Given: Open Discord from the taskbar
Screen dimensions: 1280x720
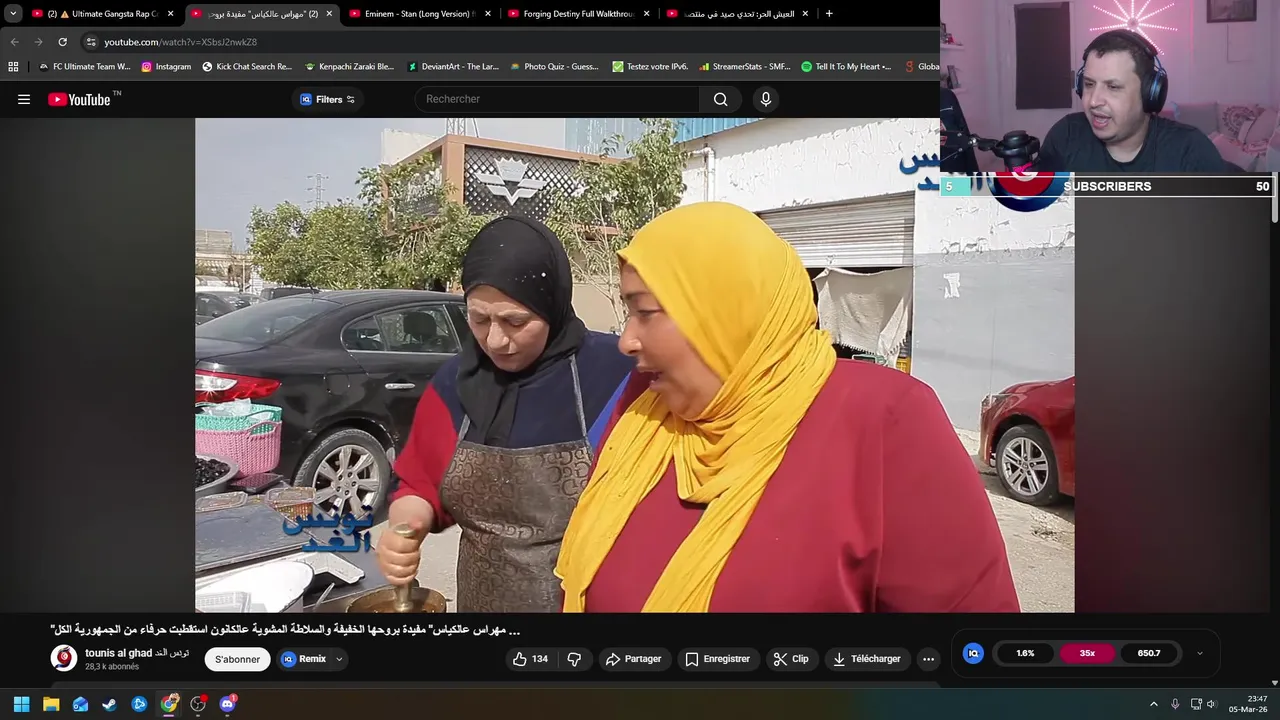Looking at the screenshot, I should pos(227,704).
